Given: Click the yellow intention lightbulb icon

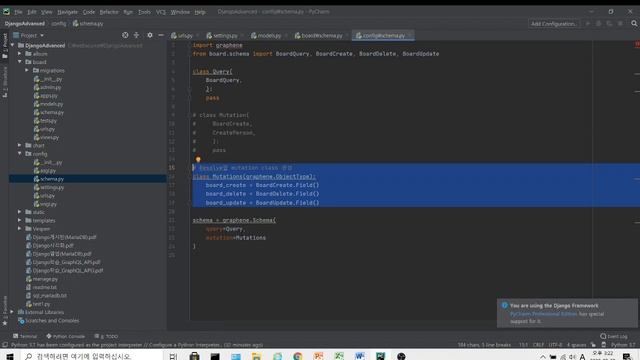Looking at the screenshot, I should (198, 160).
